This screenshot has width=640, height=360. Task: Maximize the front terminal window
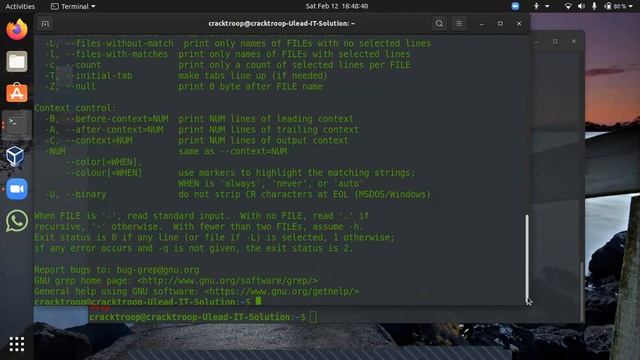tap(500, 24)
